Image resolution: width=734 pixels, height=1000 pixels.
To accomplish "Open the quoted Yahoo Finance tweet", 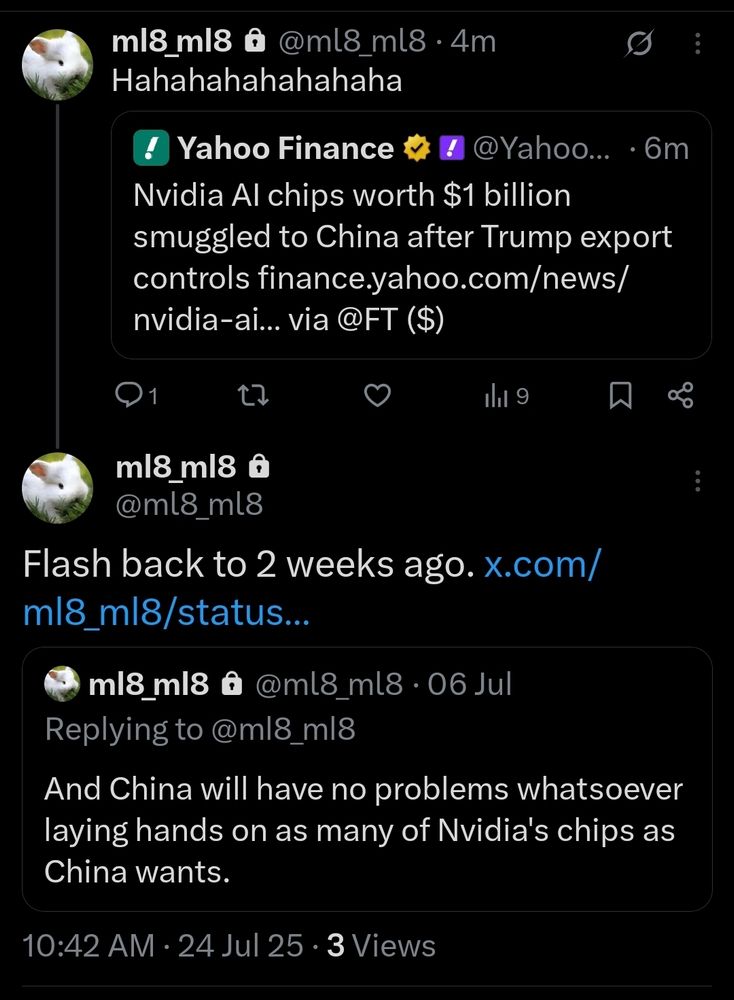I will pos(411,235).
